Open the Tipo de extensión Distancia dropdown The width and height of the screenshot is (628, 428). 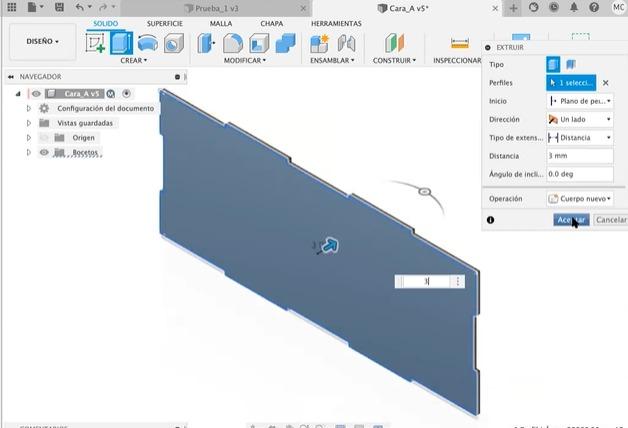[580, 138]
